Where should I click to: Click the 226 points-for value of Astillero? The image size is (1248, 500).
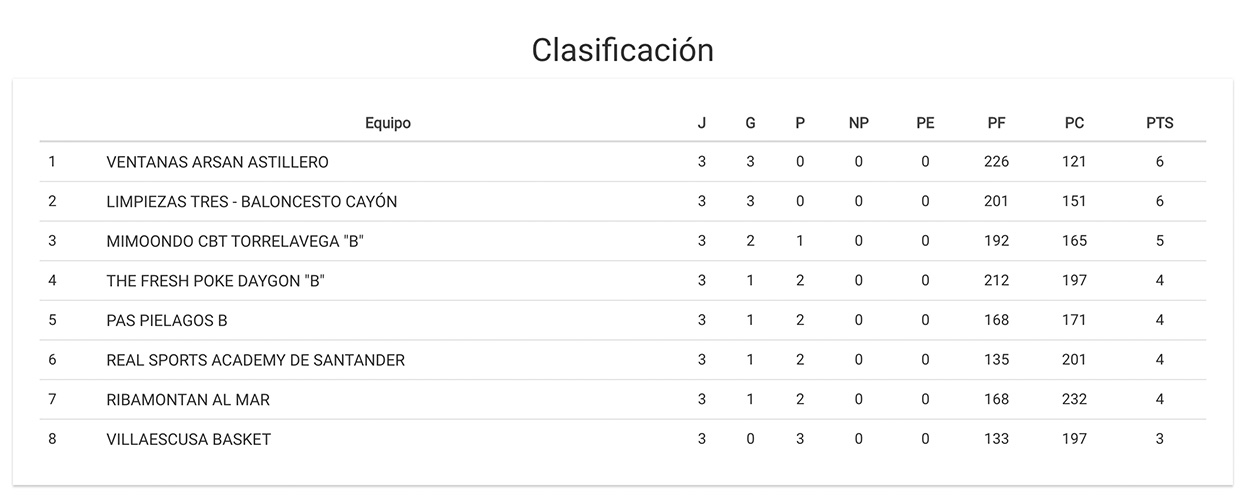996,162
